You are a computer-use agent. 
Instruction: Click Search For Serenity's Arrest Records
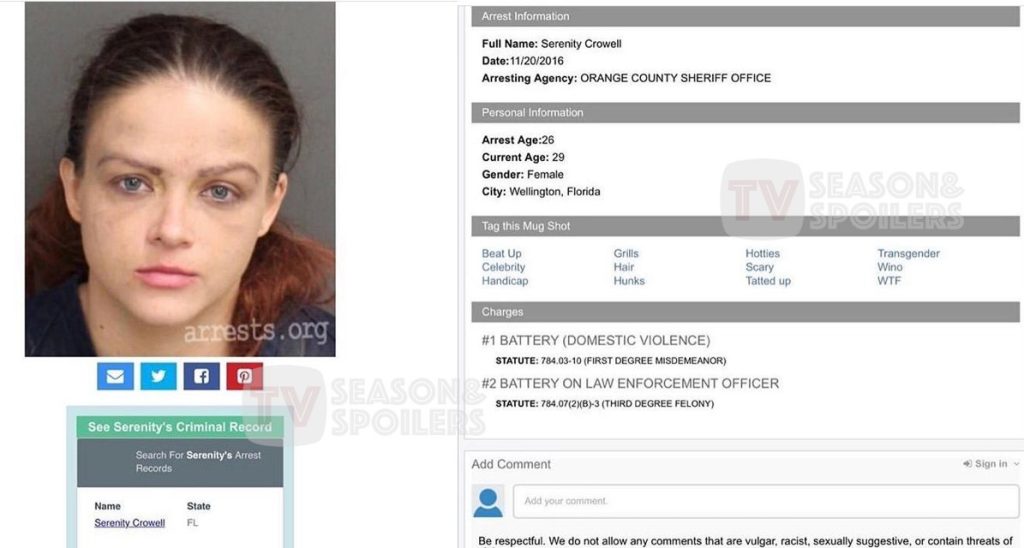coord(198,462)
